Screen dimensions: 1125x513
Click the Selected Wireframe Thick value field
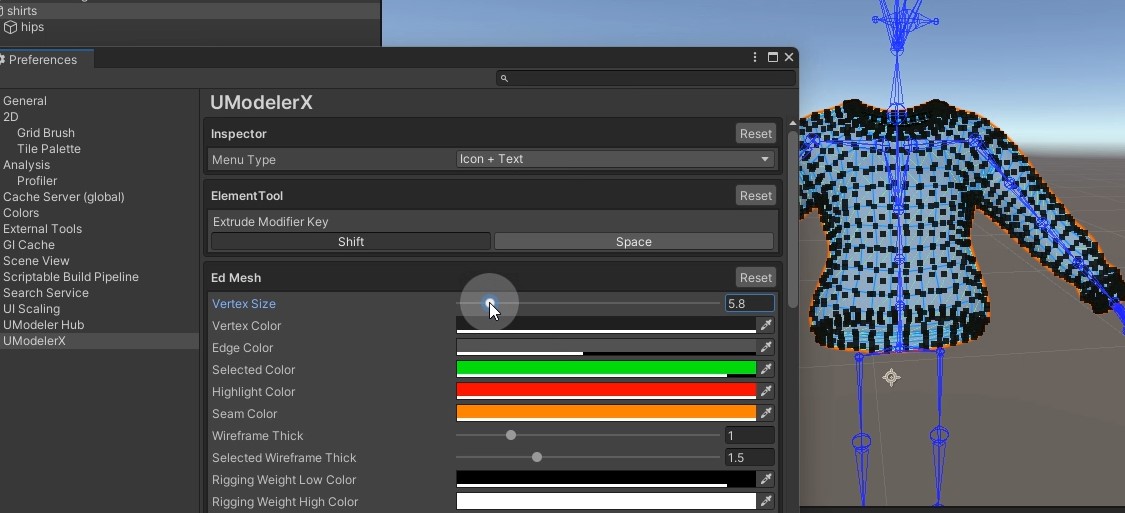[x=750, y=458]
